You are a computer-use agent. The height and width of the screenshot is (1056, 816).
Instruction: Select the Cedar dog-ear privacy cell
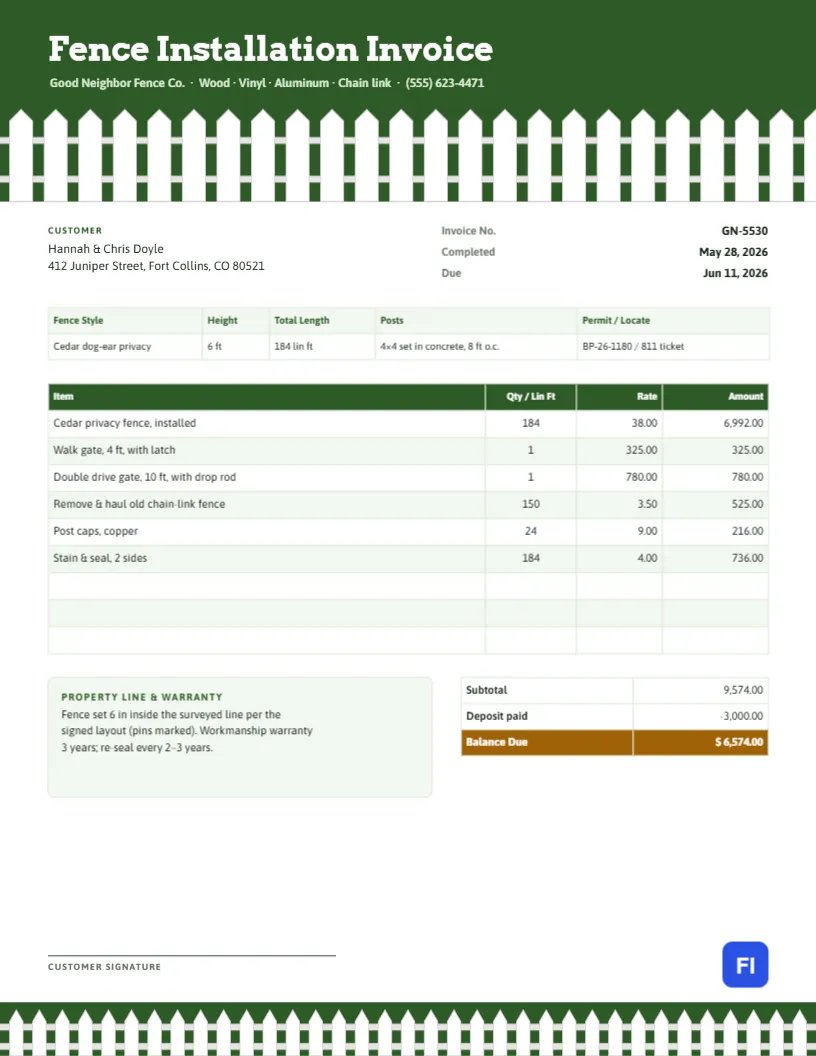pos(125,346)
